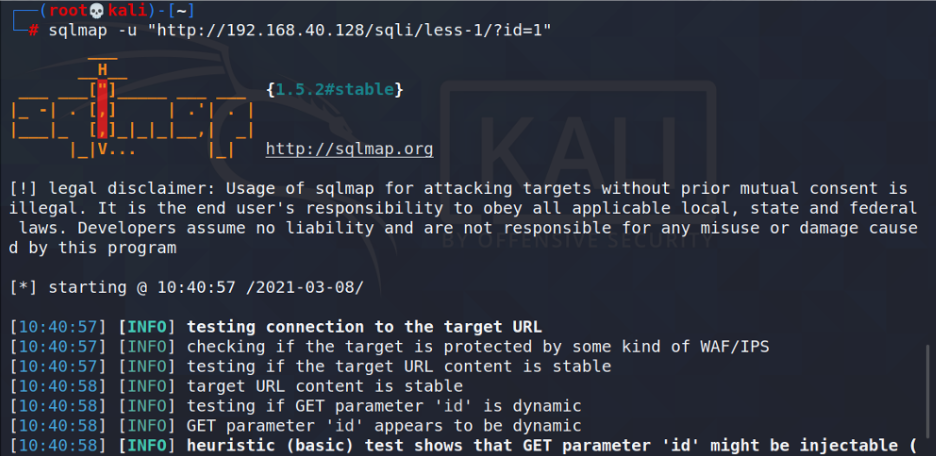This screenshot has width=936, height=456.
Task: Click the INFO tag on the WAF/IPS line
Action: pos(147,347)
